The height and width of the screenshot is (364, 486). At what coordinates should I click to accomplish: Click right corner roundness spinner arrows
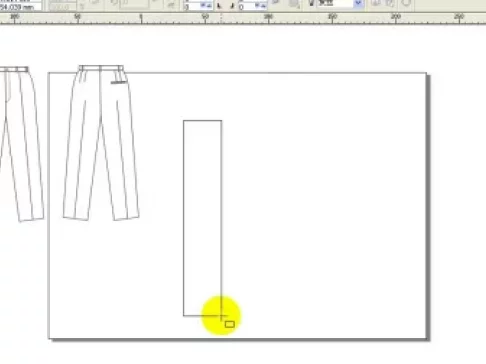[260, 6]
